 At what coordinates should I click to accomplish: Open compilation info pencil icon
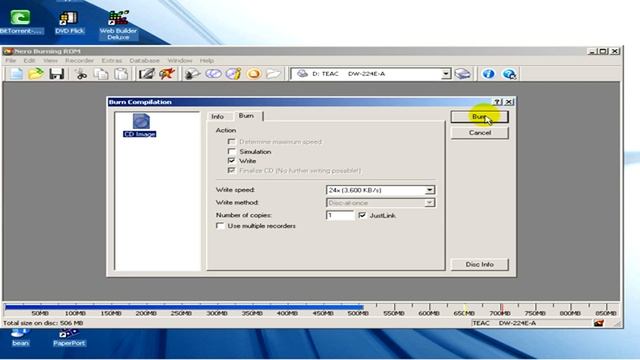(x=146, y=74)
